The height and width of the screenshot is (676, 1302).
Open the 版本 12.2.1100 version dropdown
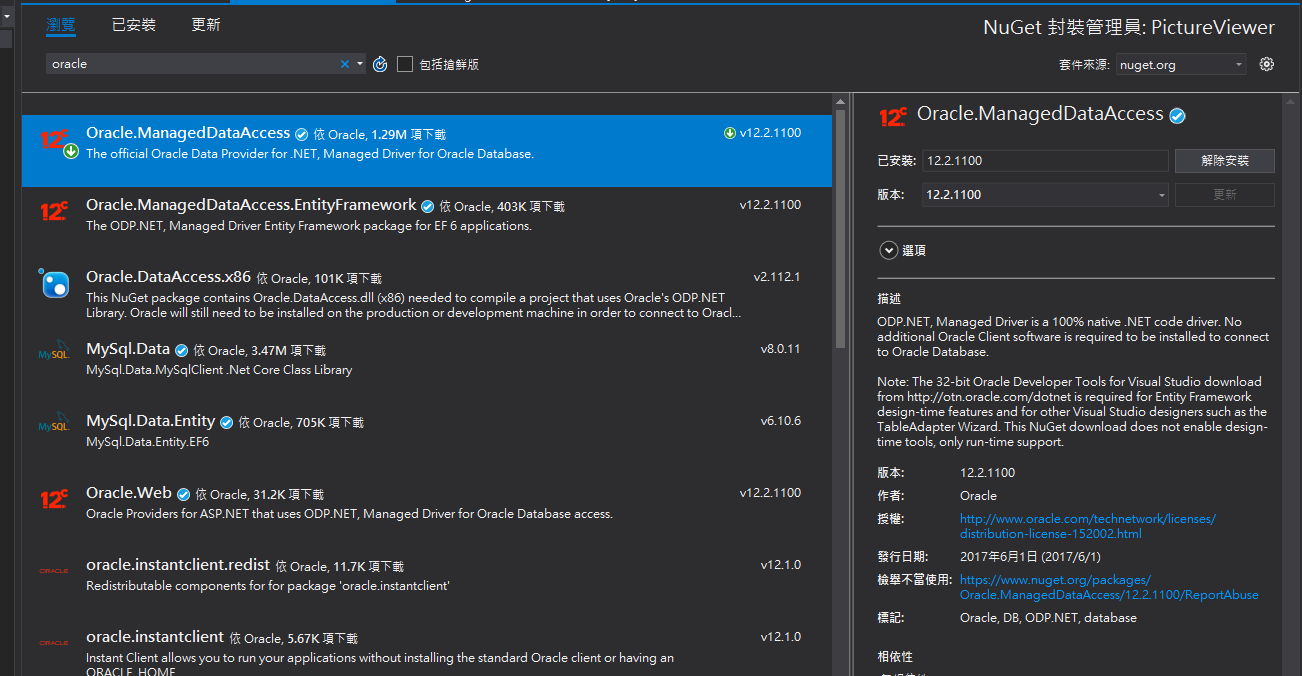[1044, 195]
